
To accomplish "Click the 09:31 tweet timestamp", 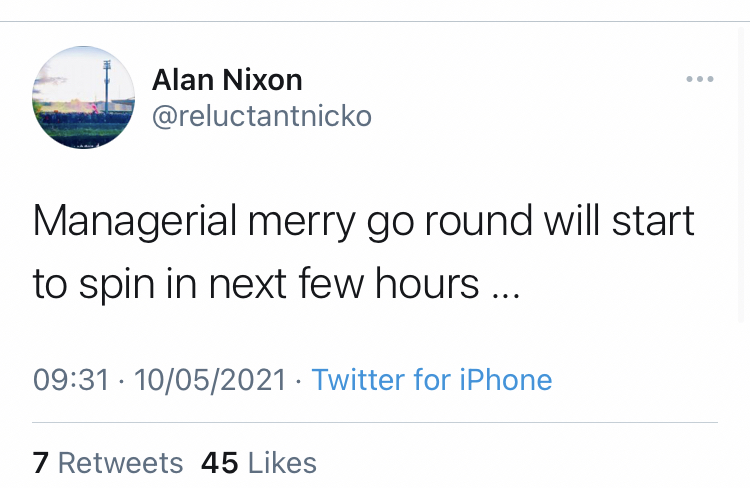I will pos(71,380).
